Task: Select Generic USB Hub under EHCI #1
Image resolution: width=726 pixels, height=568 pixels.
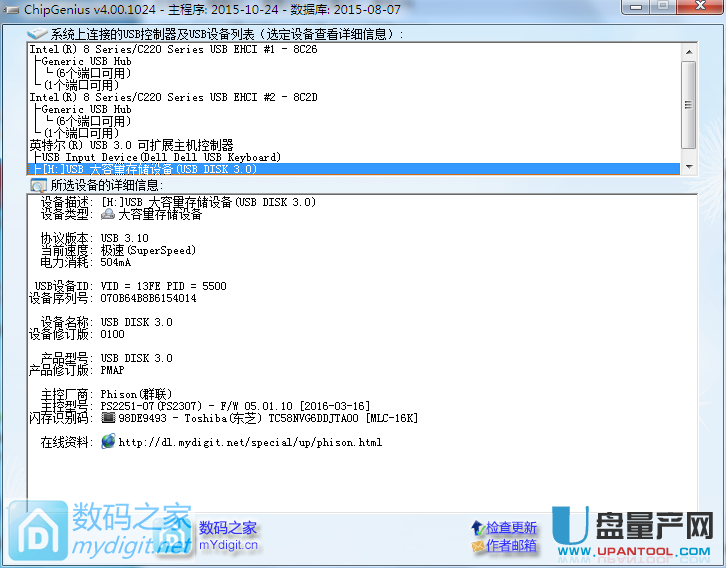Action: click(x=87, y=61)
